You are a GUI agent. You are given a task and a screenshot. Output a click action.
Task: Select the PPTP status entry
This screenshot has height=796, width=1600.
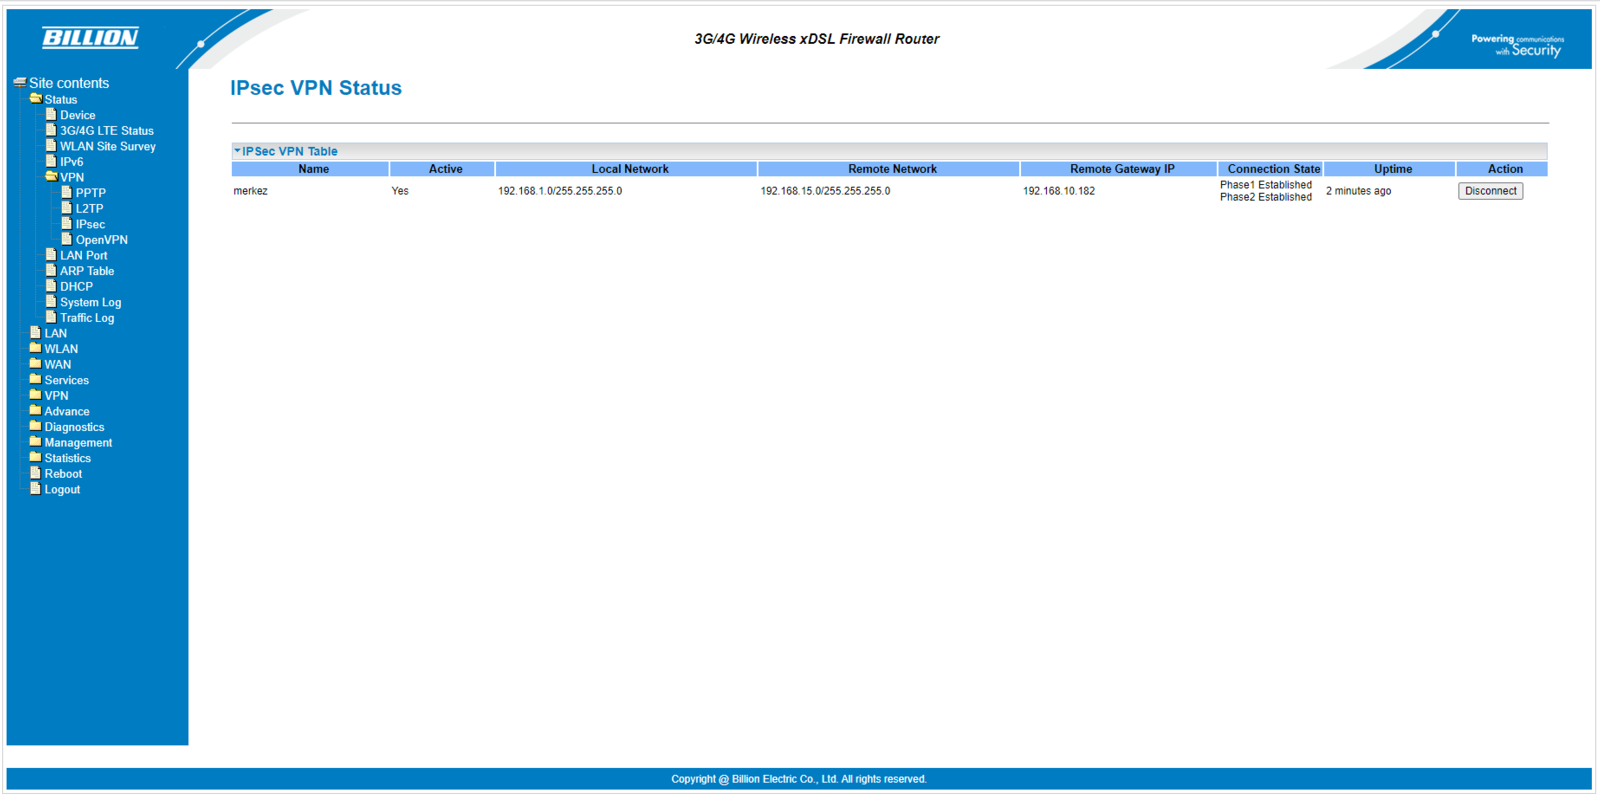pos(90,193)
